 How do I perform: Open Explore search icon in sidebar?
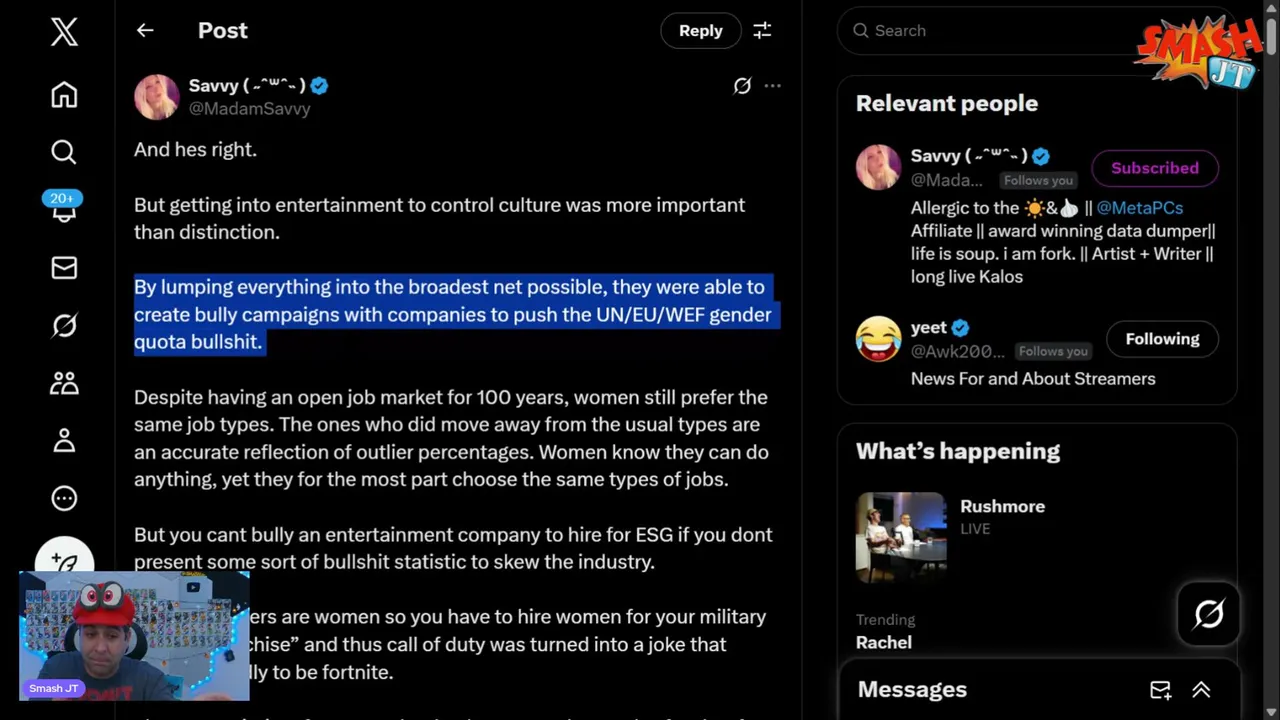[64, 152]
